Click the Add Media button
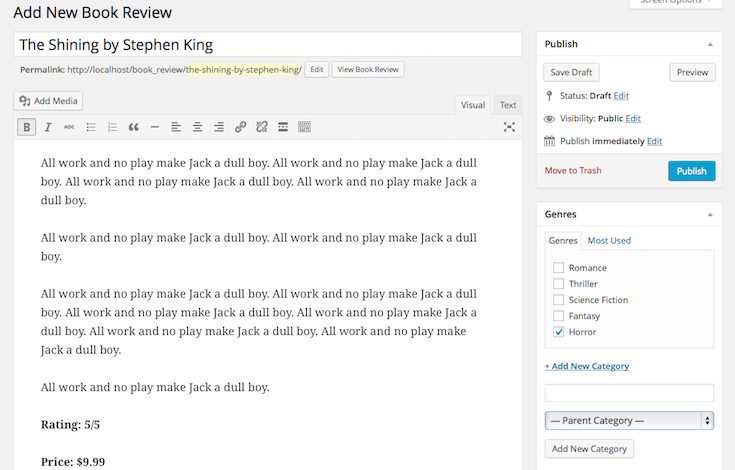This screenshot has height=470, width=735. [48, 101]
